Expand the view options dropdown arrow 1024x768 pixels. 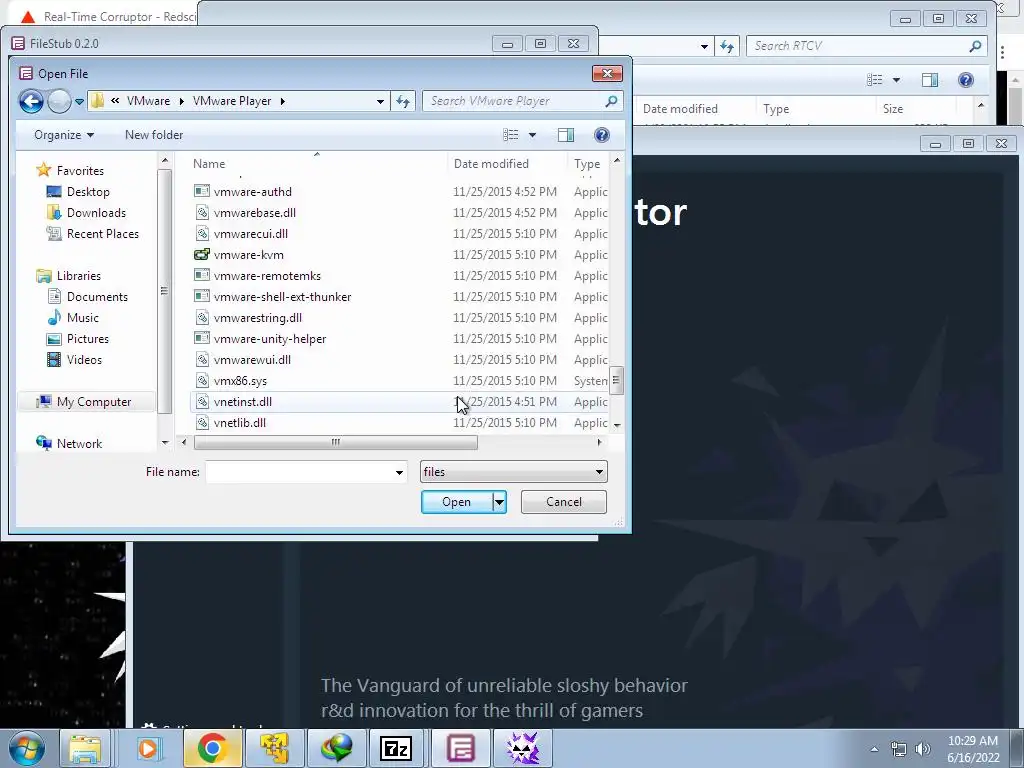click(x=532, y=135)
